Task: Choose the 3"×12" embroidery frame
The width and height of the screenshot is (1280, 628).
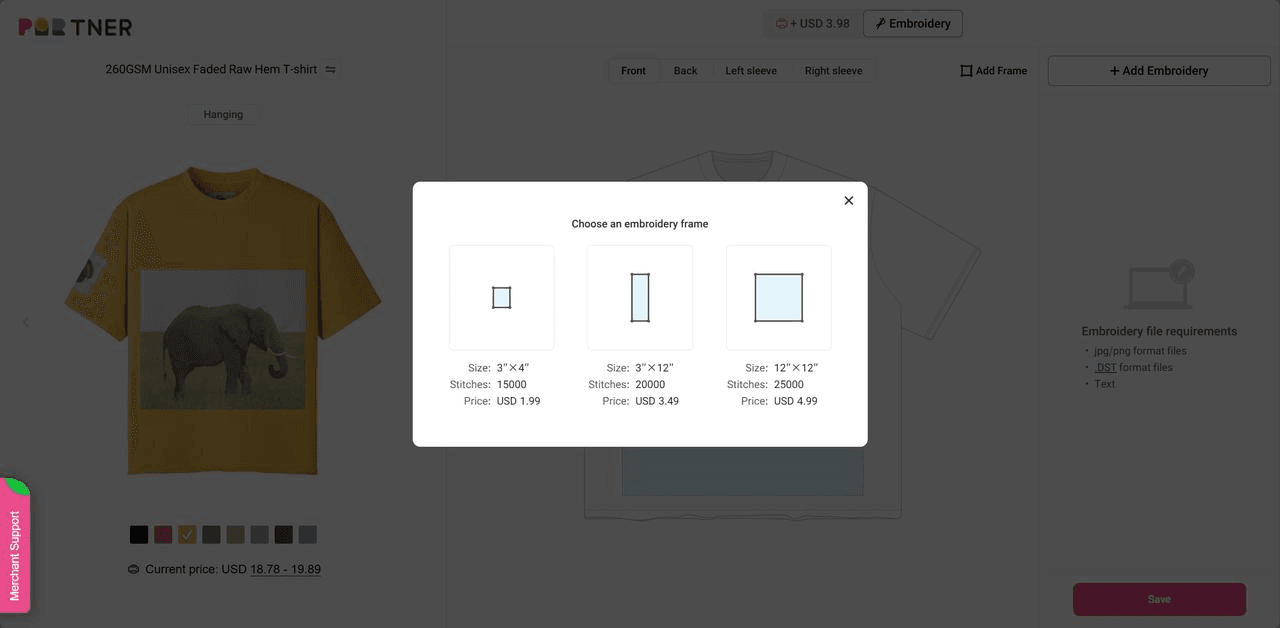Action: 640,298
